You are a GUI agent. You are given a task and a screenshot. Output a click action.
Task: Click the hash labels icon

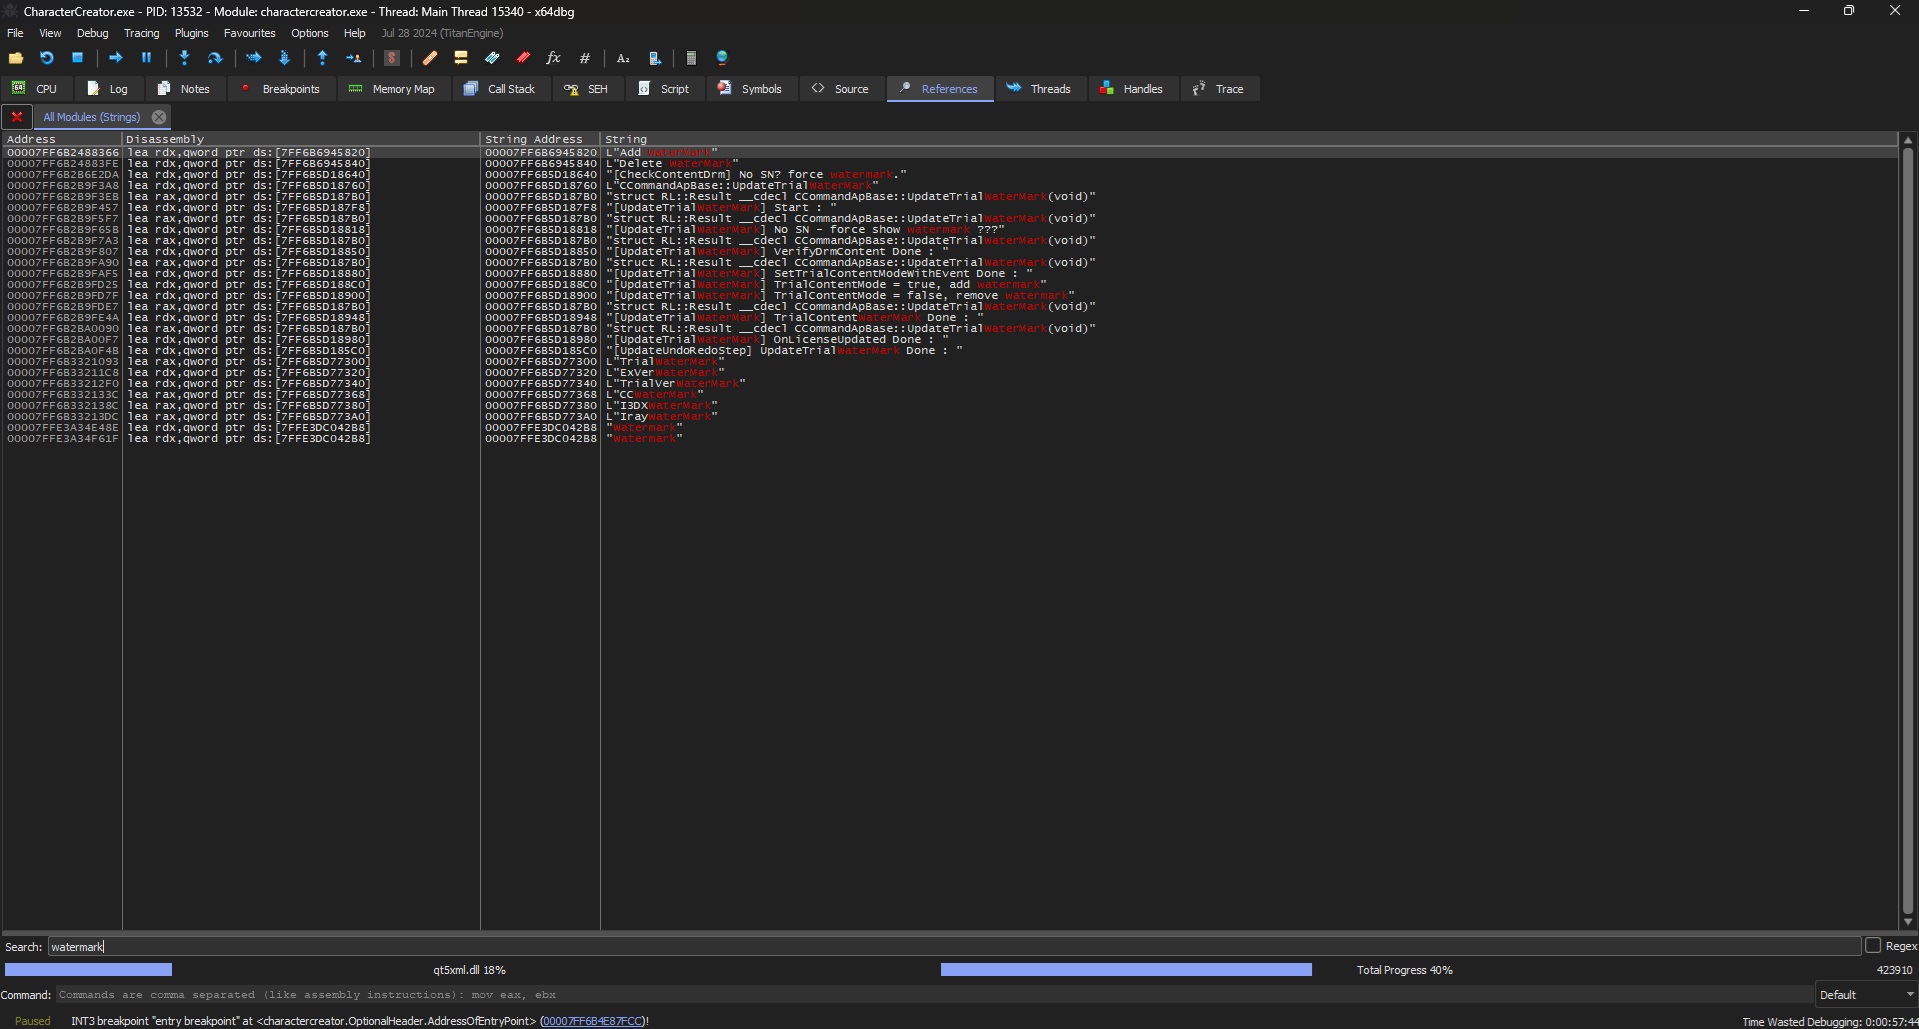tap(585, 58)
